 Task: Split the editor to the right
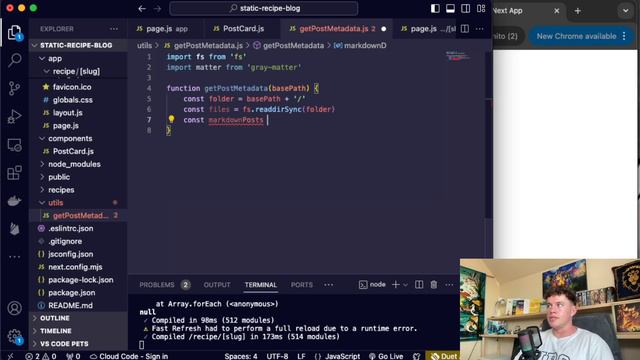(464, 29)
